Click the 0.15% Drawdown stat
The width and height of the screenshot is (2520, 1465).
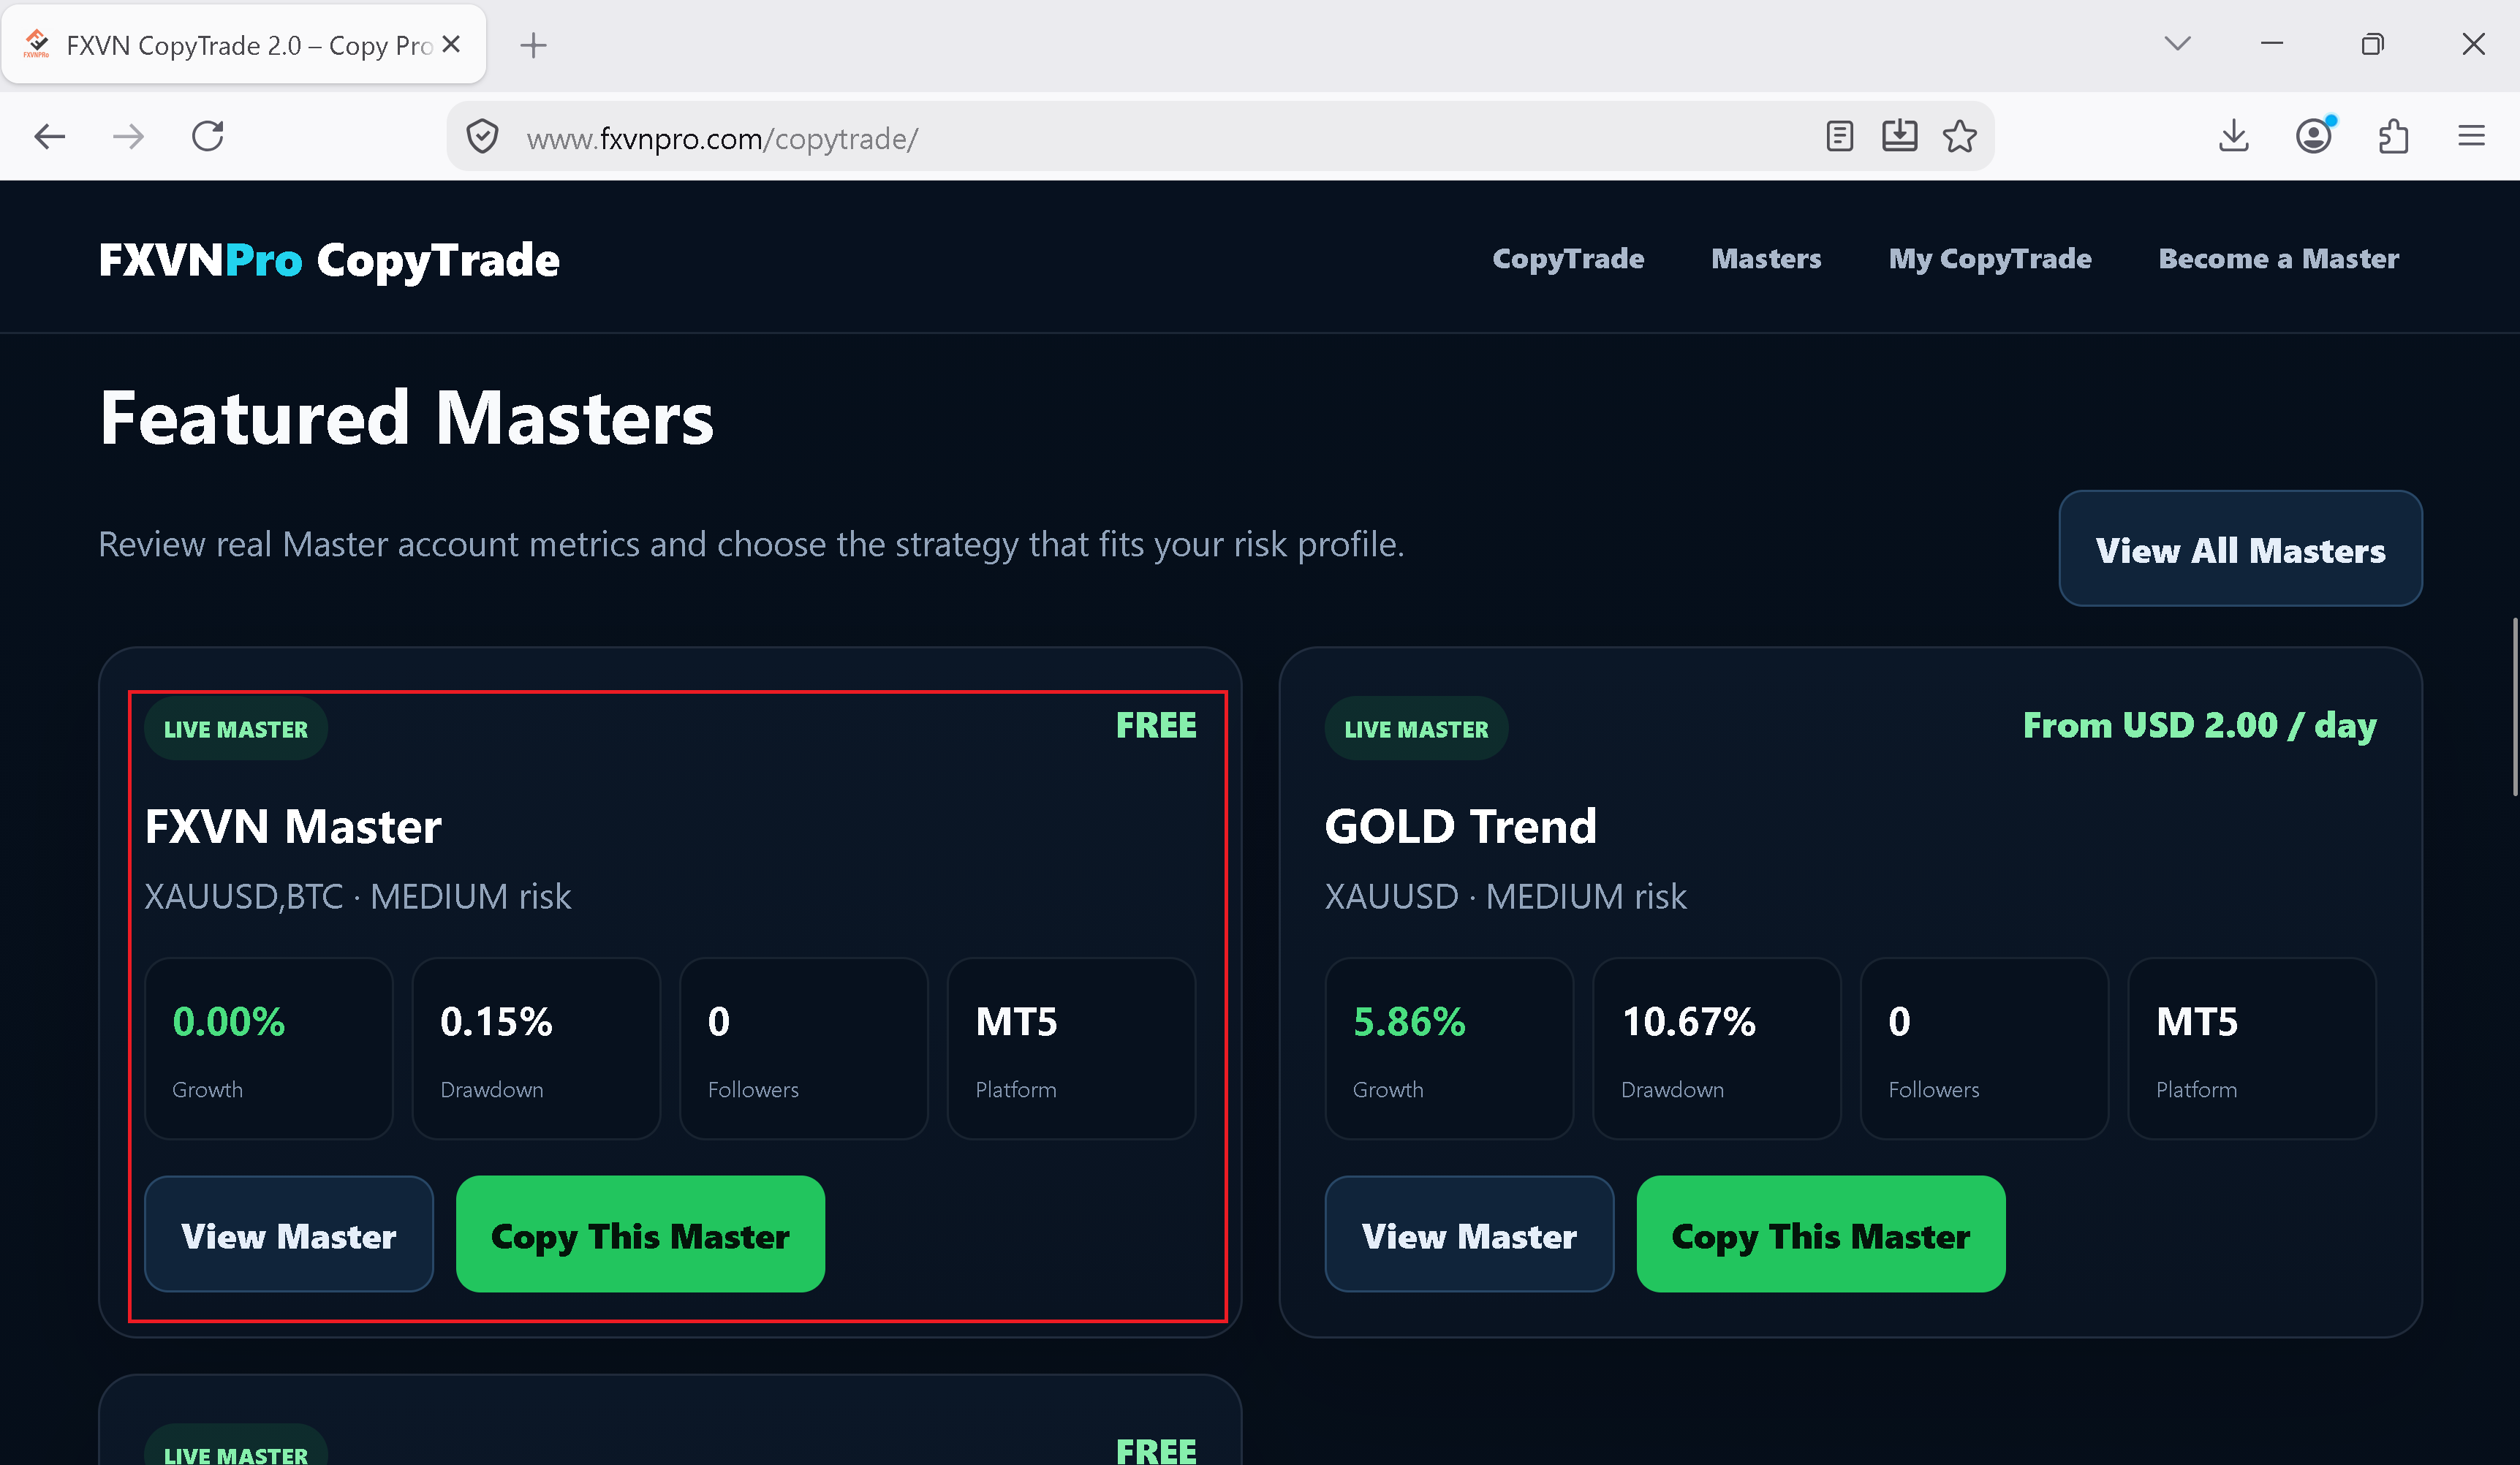(x=536, y=1048)
